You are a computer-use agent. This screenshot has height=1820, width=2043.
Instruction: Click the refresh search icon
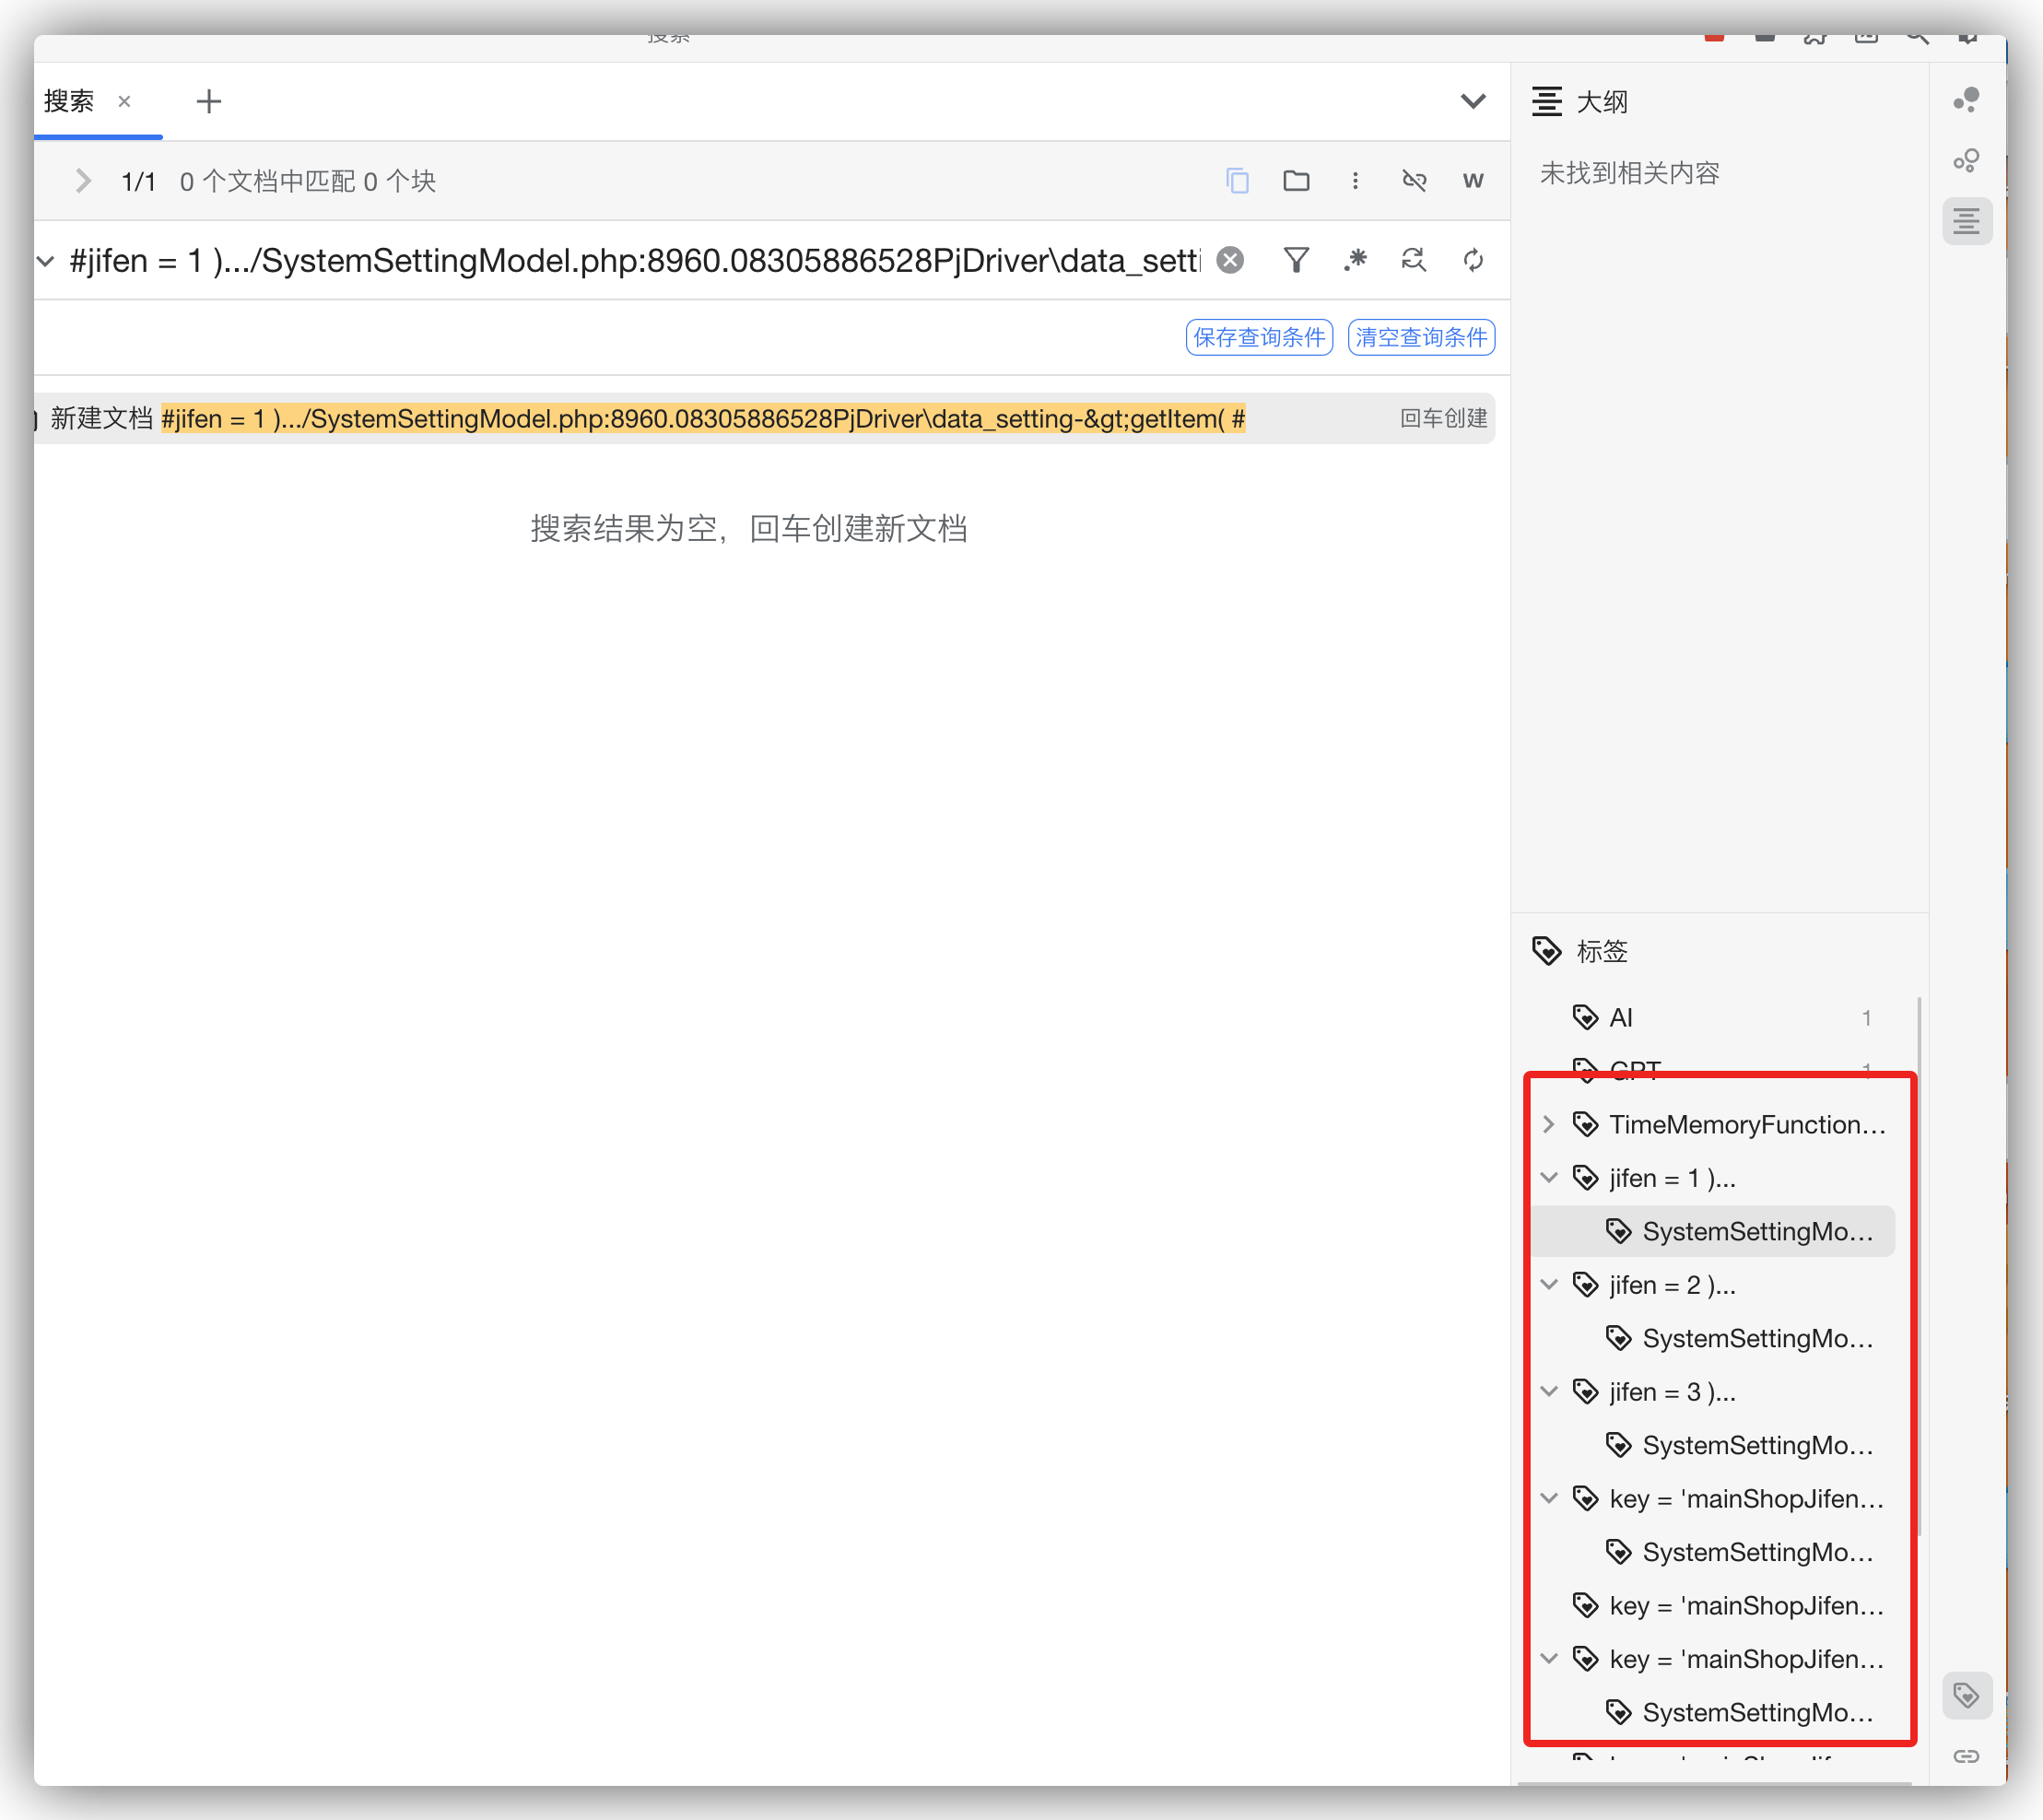[x=1473, y=261]
